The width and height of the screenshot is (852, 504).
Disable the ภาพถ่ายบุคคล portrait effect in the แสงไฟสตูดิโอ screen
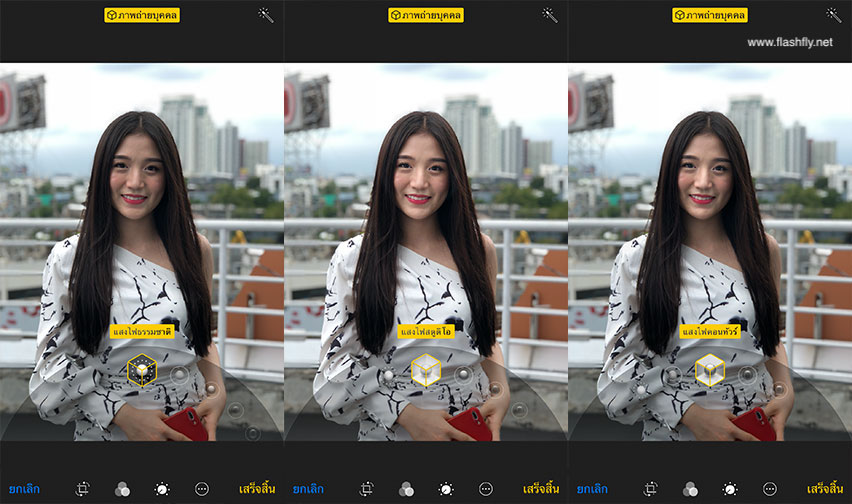(426, 15)
